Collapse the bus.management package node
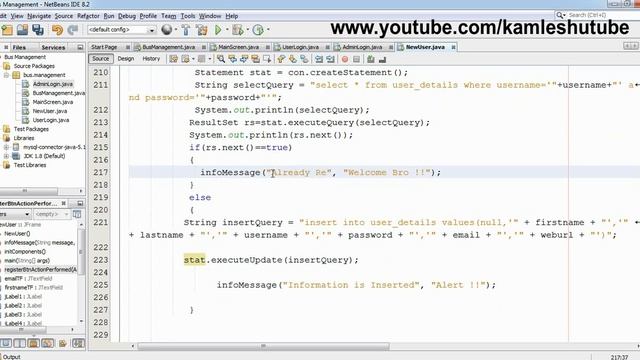The height and width of the screenshot is (360, 640). tap(6, 75)
